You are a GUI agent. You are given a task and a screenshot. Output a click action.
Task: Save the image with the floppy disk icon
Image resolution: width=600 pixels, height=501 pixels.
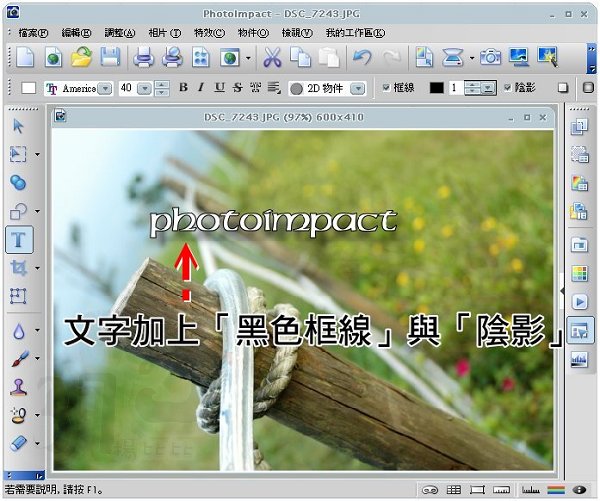[x=110, y=57]
